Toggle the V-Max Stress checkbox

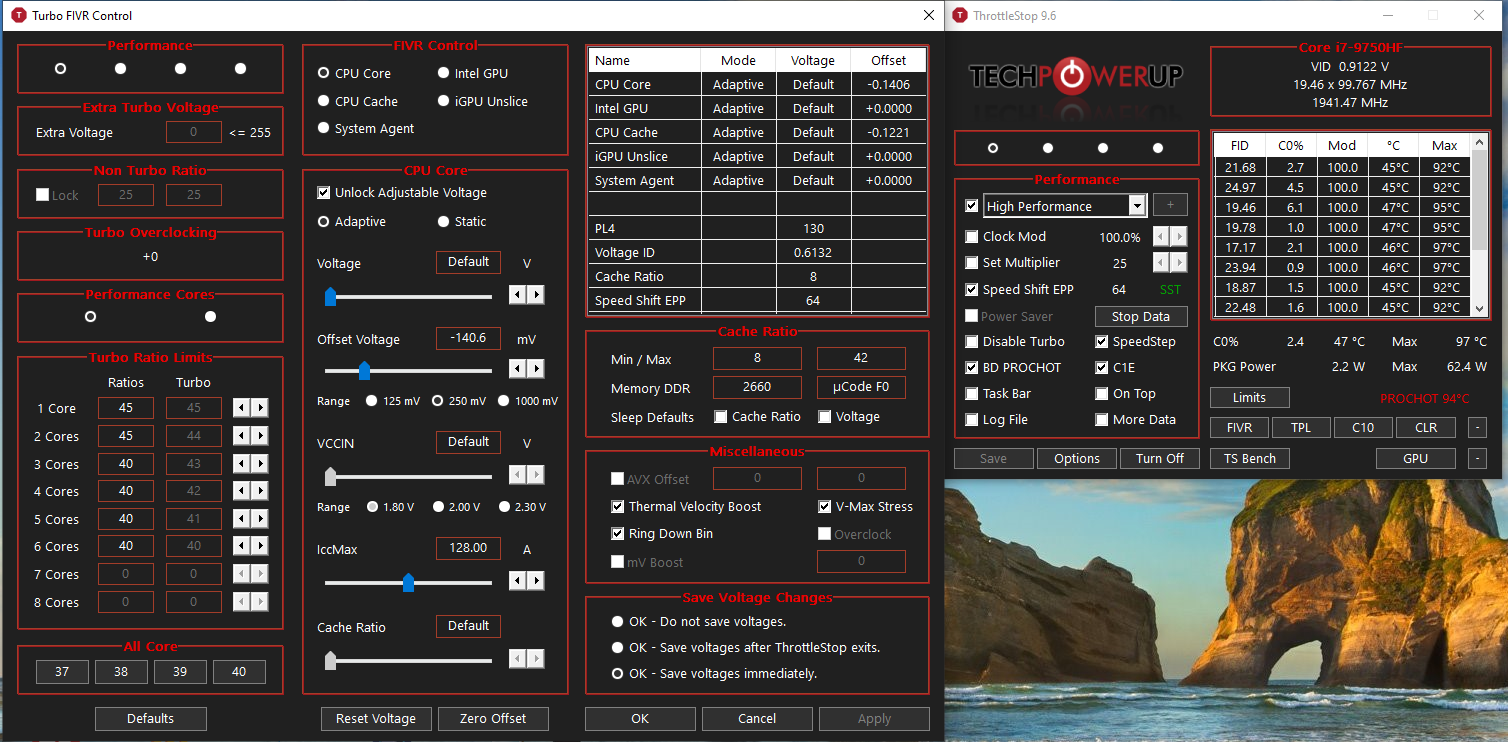(x=825, y=507)
